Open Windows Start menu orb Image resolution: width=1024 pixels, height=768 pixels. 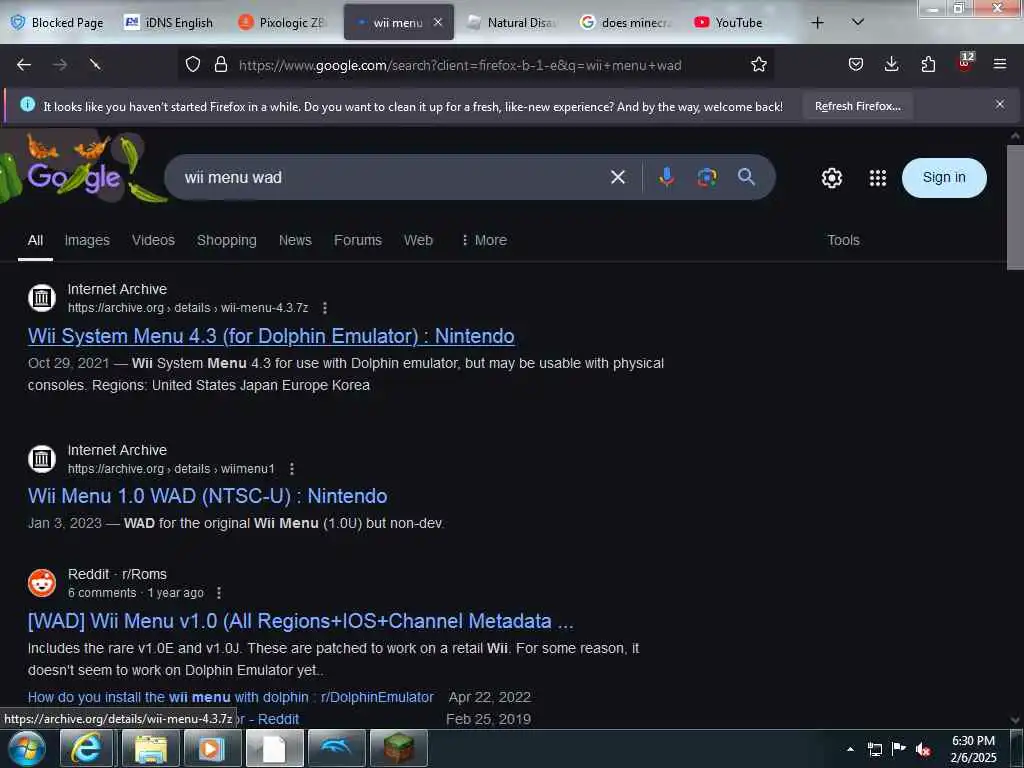pyautogui.click(x=27, y=748)
